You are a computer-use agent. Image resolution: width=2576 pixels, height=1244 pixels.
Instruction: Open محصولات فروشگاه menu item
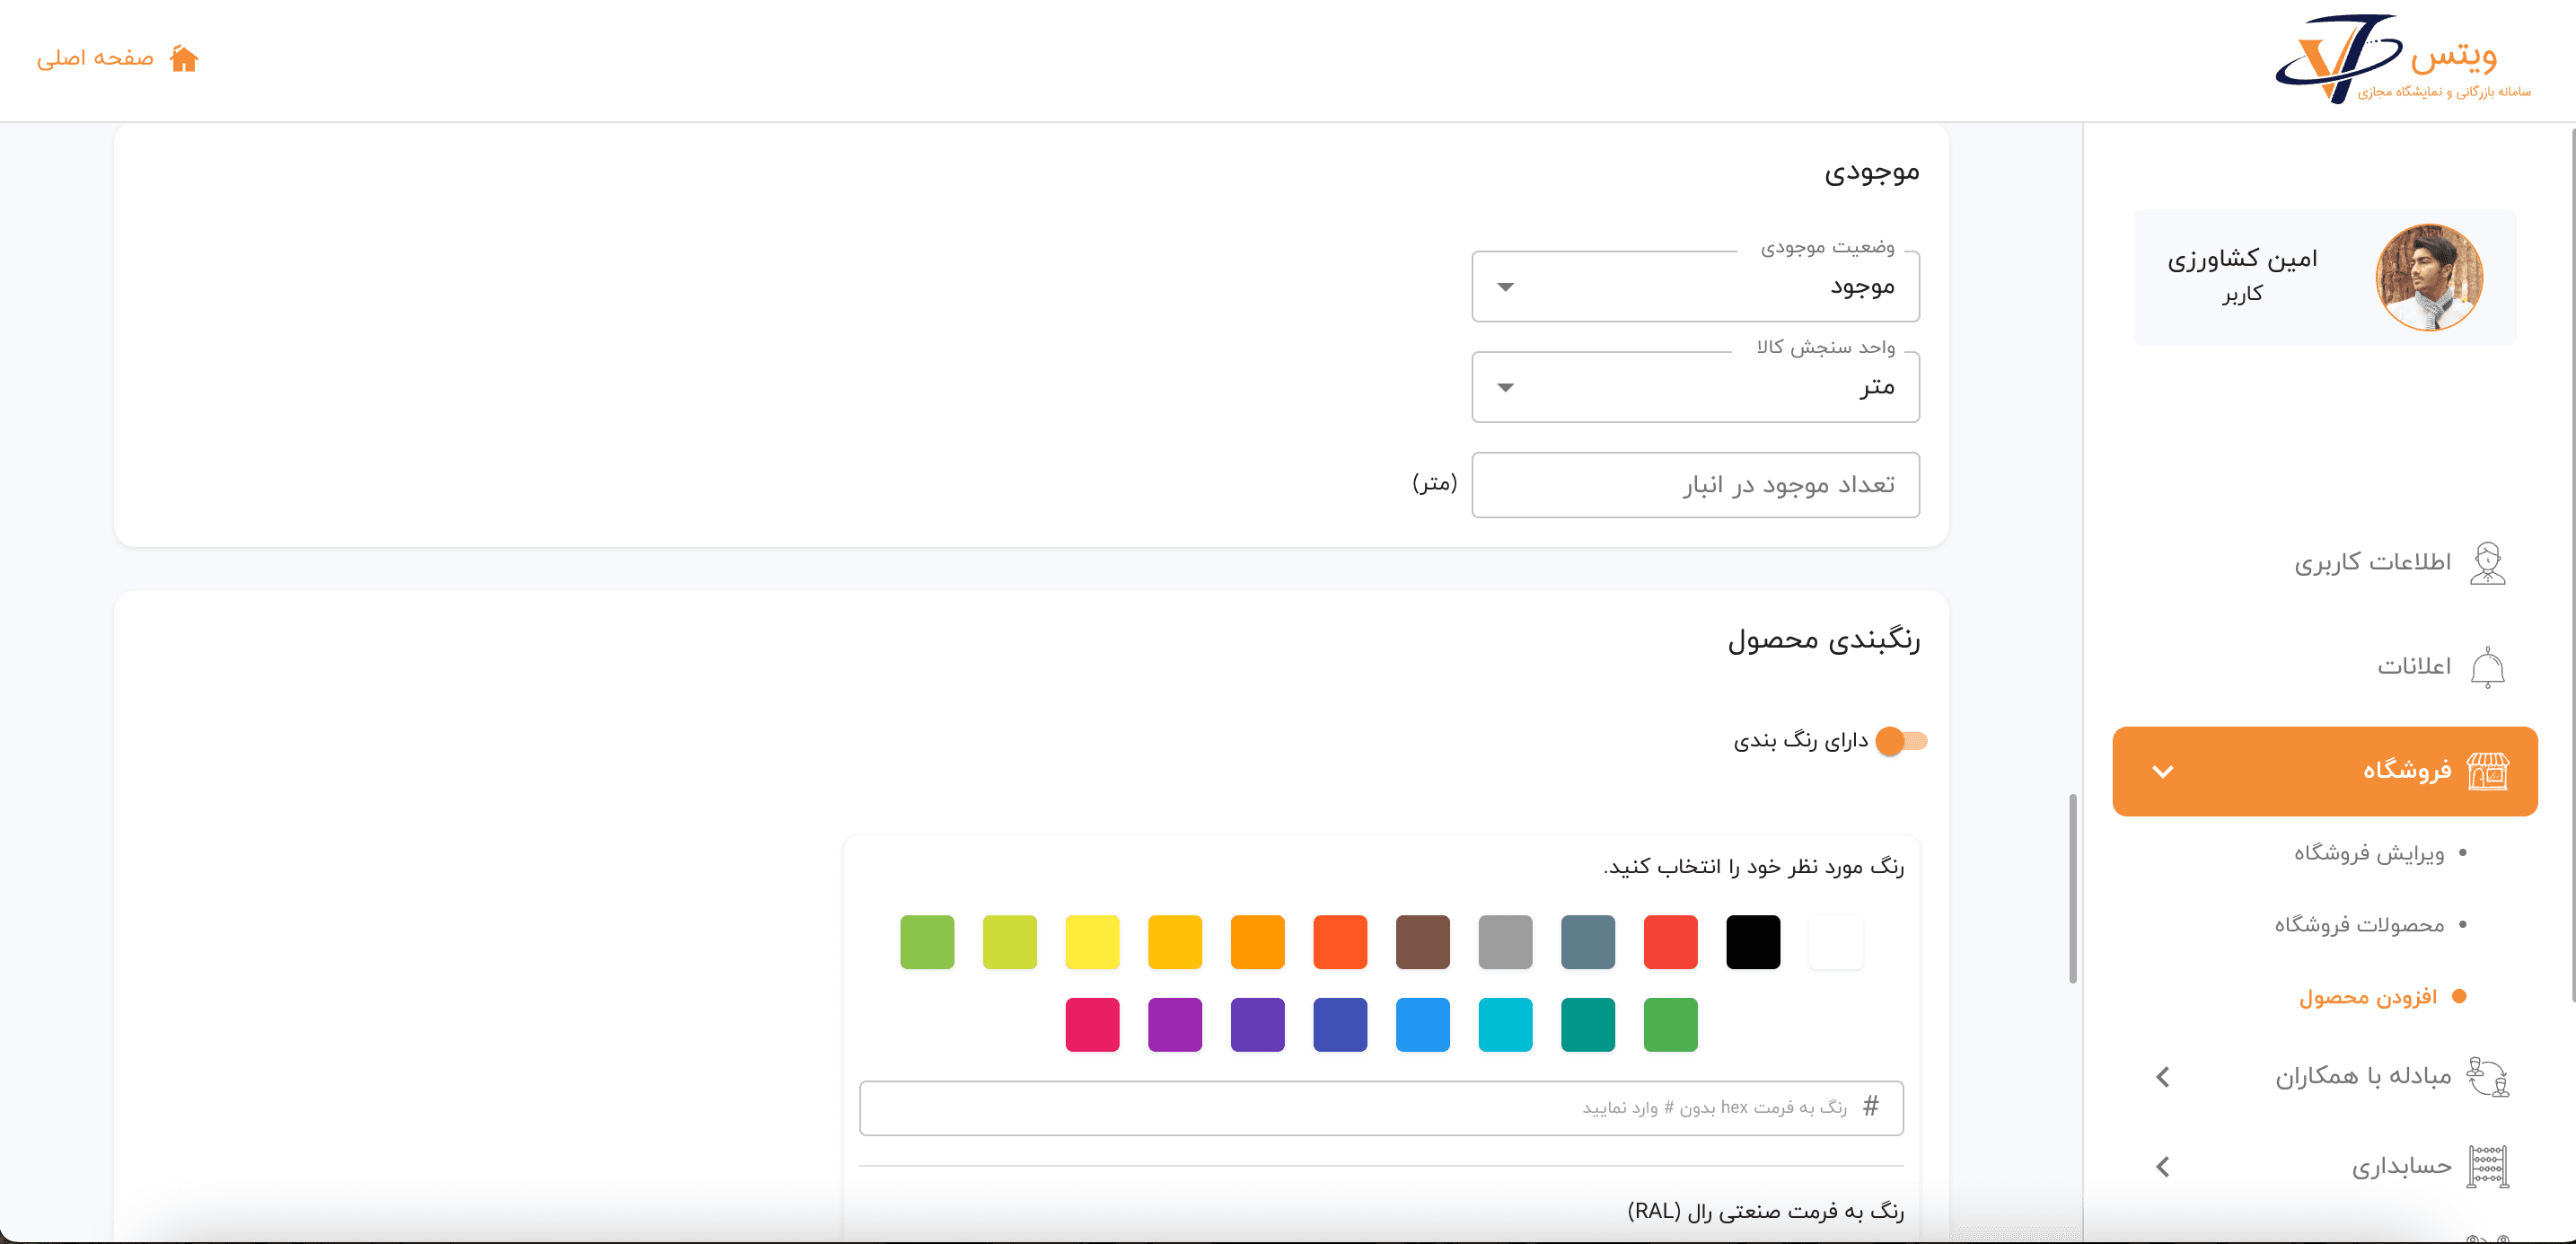[2359, 925]
